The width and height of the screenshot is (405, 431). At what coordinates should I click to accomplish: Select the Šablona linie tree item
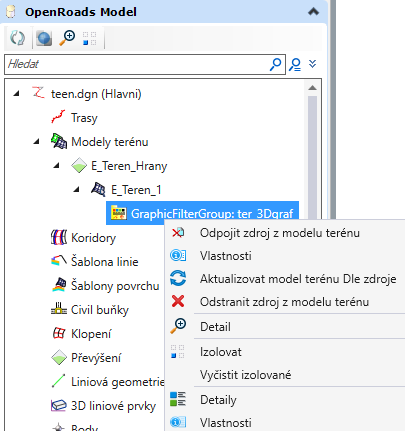pyautogui.click(x=105, y=262)
